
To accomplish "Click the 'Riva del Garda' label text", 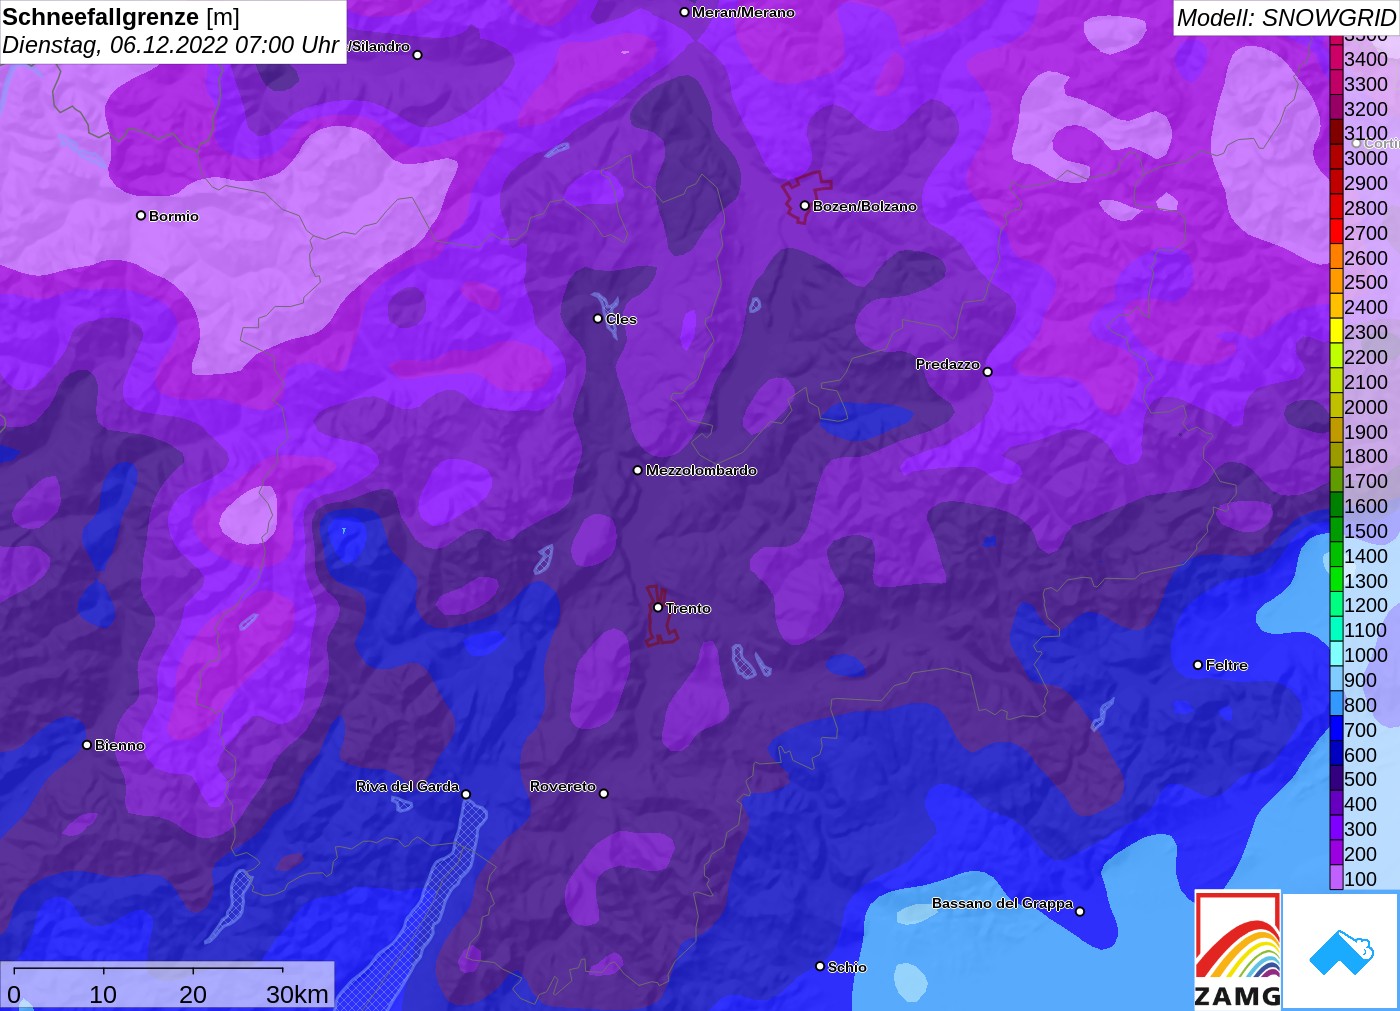I will 408,786.
